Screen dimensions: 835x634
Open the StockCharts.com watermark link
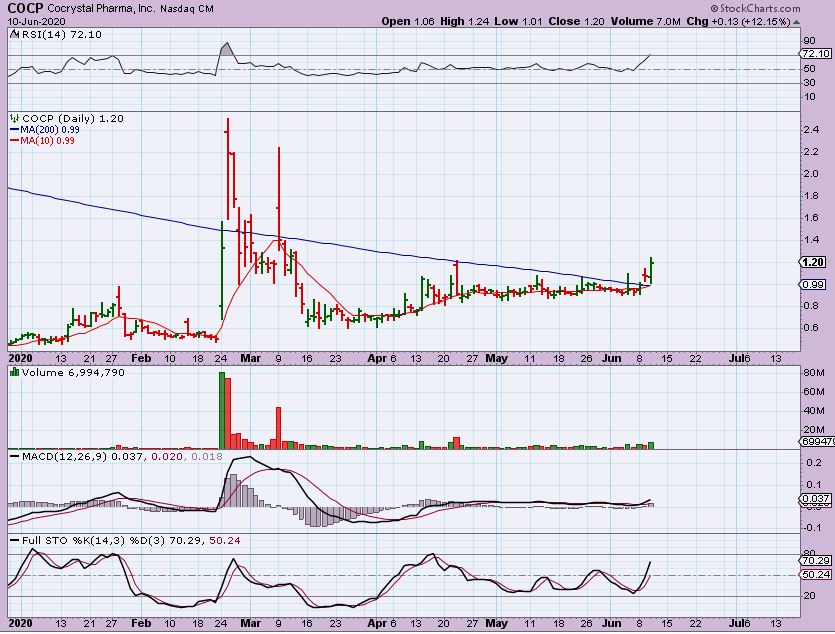pos(785,8)
